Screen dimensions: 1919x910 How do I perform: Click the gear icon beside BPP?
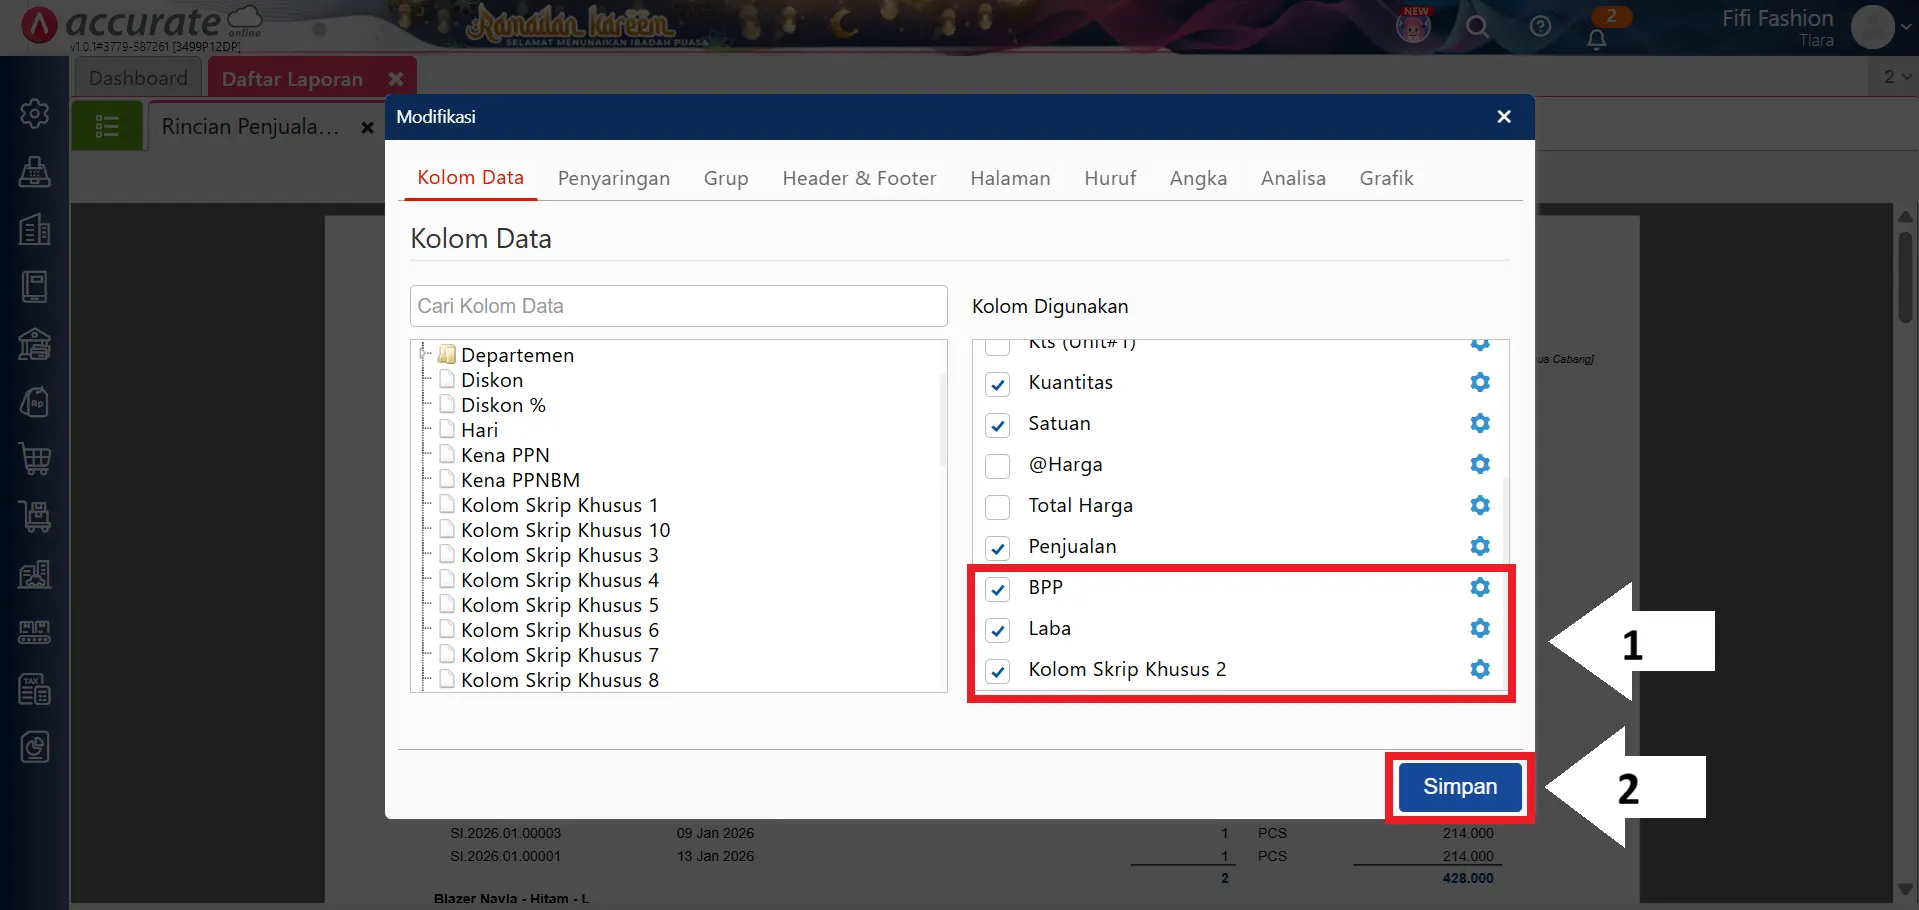[x=1480, y=588]
